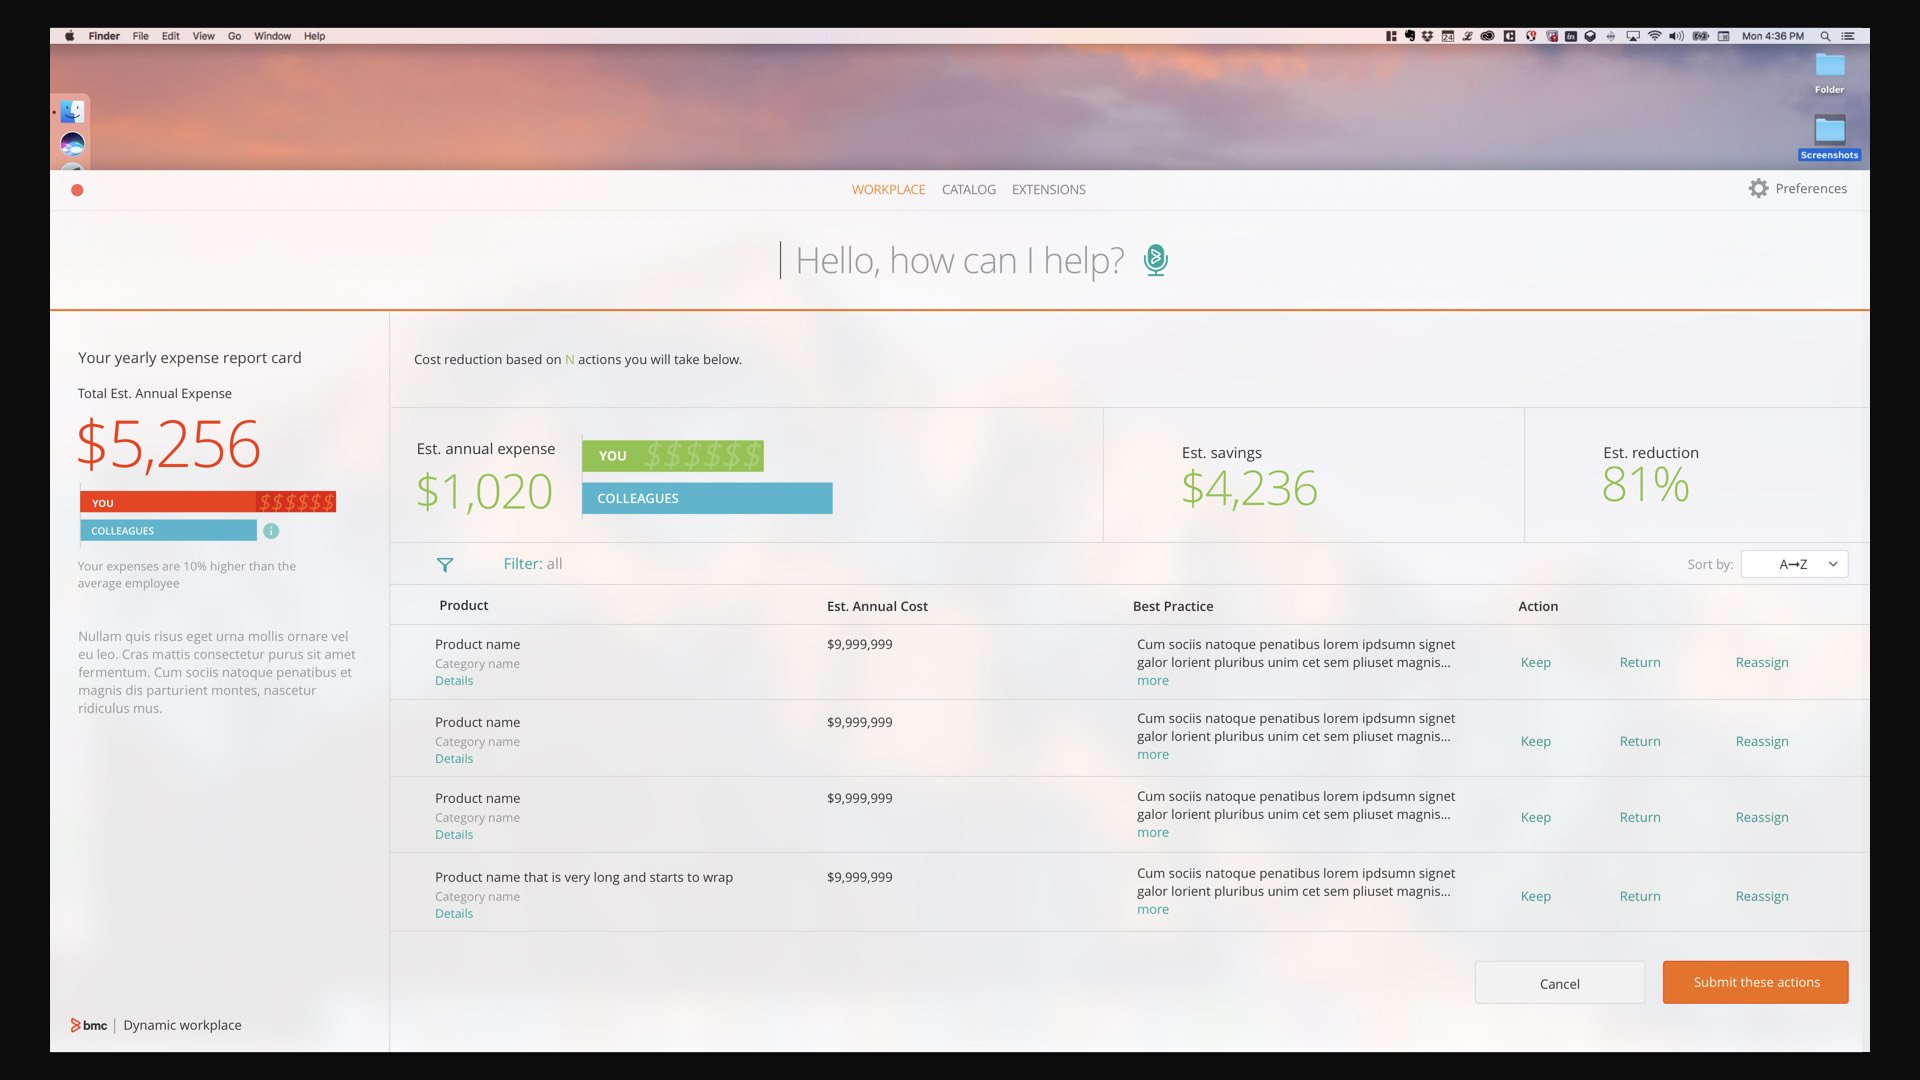Open Wi-Fi status in menu bar
Image resolution: width=1920 pixels, height=1080 pixels.
[x=1655, y=36]
